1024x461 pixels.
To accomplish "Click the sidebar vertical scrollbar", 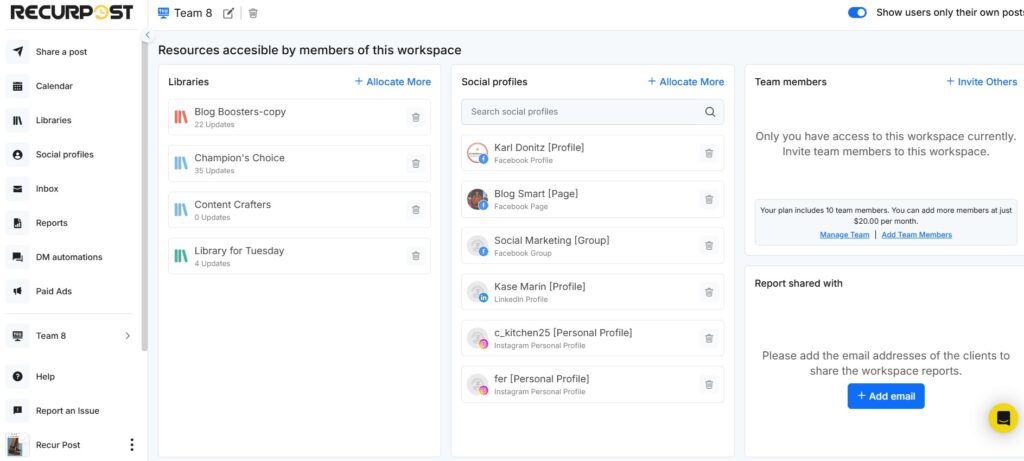I will point(144,196).
